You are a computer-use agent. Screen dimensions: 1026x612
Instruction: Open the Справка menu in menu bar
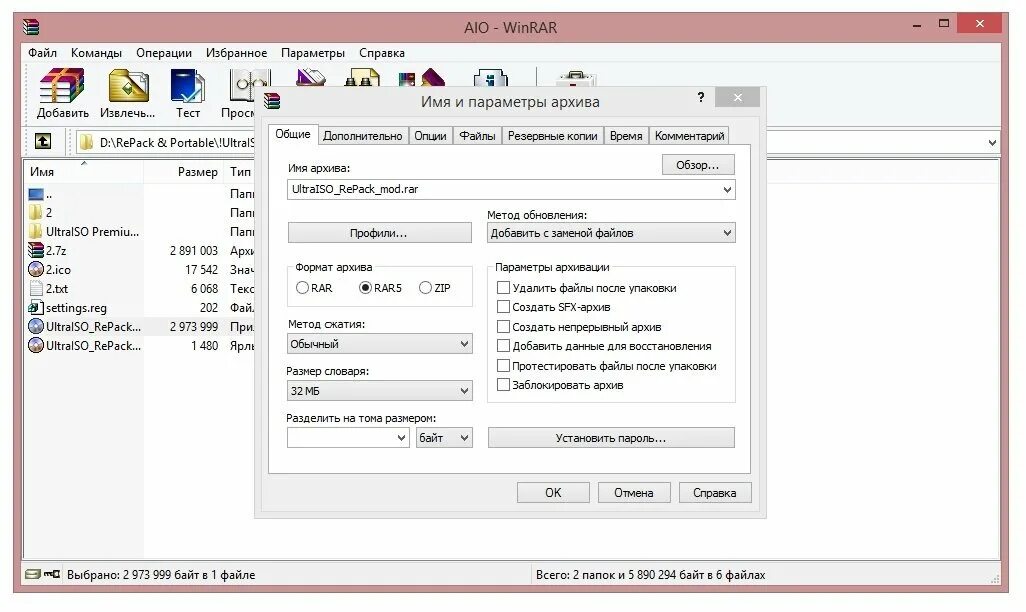pos(381,53)
